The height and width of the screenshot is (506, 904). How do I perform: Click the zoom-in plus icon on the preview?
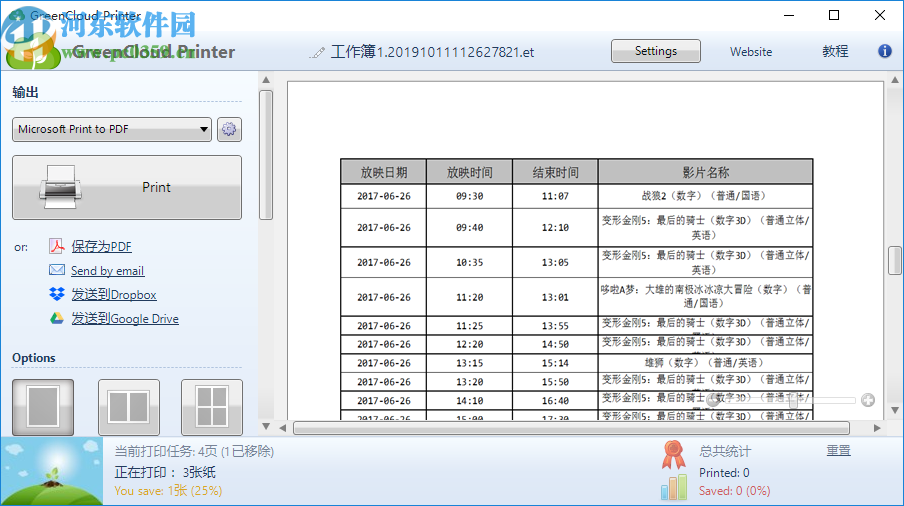(868, 400)
